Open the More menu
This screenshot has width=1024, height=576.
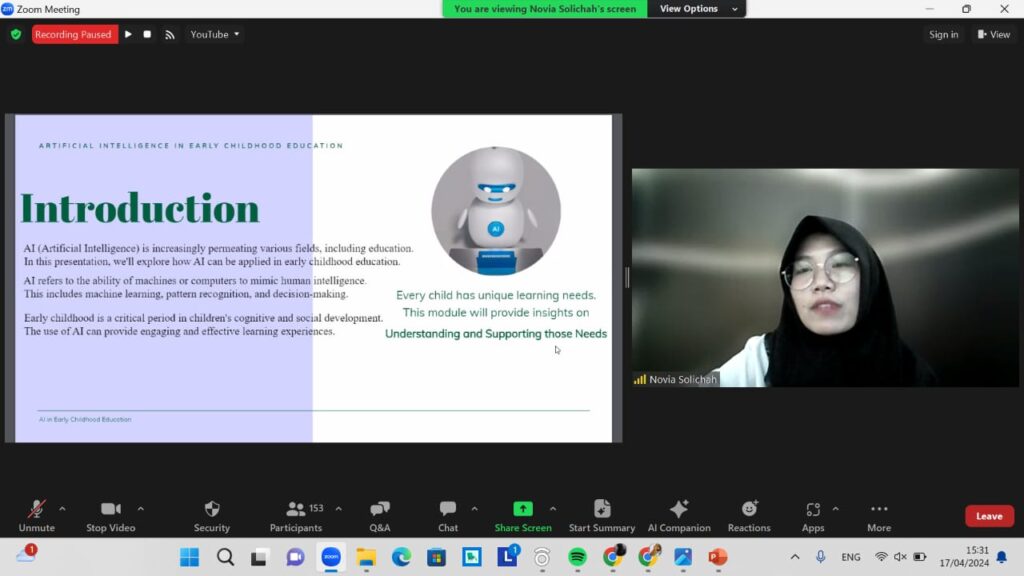click(879, 509)
